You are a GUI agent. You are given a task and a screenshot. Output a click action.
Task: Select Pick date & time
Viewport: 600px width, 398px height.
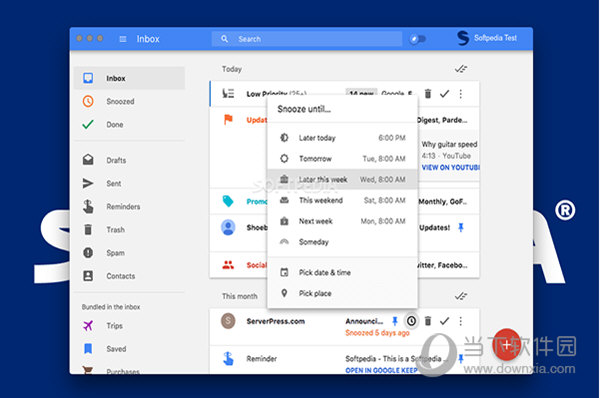click(x=342, y=272)
